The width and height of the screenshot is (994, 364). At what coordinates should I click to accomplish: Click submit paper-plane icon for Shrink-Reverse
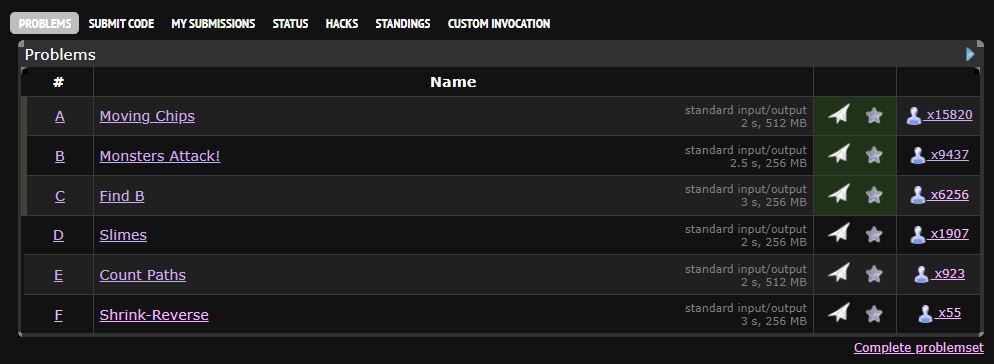click(838, 313)
